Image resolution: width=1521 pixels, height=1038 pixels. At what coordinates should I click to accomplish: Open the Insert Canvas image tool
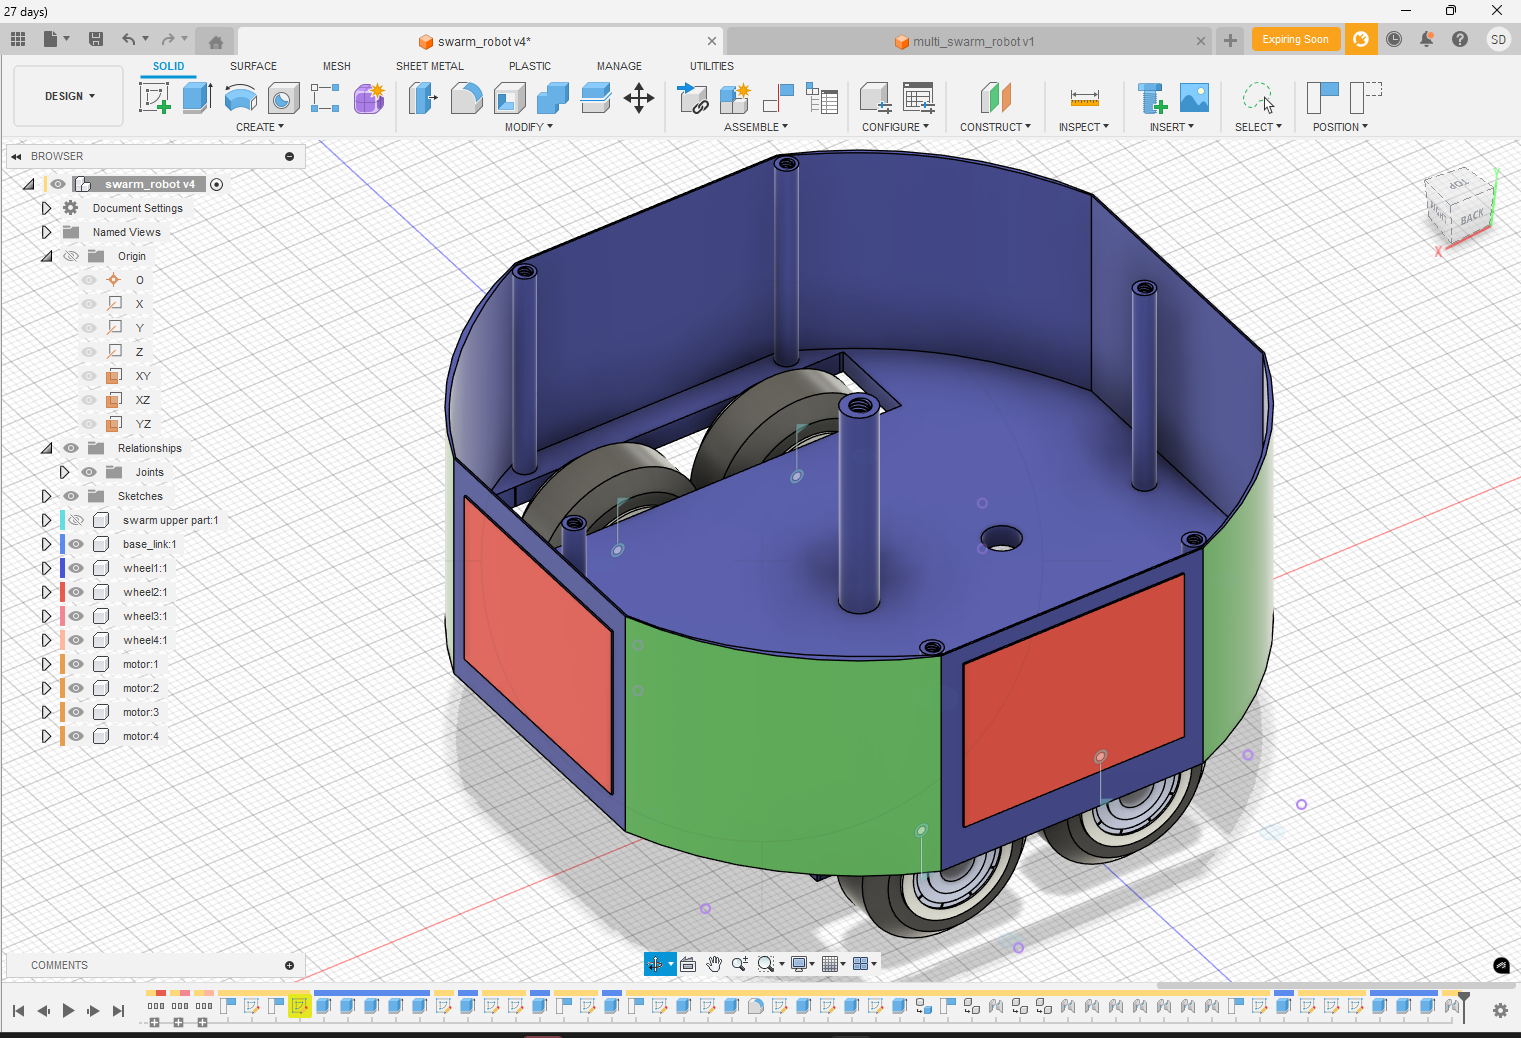click(x=1194, y=98)
